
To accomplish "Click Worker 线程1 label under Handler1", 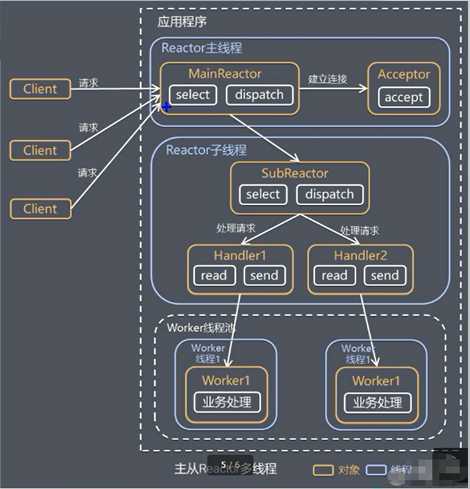I will [x=208, y=353].
